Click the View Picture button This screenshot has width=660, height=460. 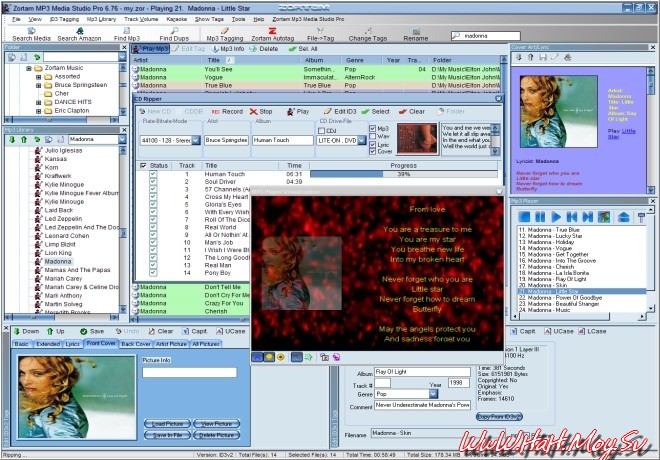tap(216, 423)
